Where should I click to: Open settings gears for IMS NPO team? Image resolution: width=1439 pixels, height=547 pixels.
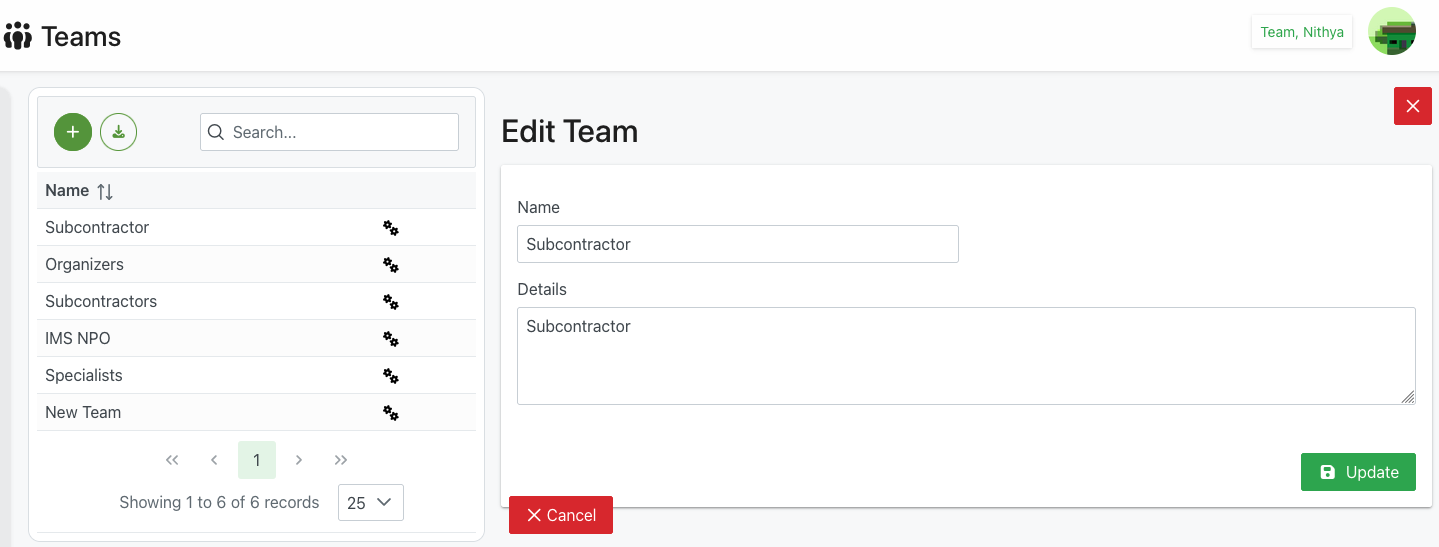tap(391, 339)
